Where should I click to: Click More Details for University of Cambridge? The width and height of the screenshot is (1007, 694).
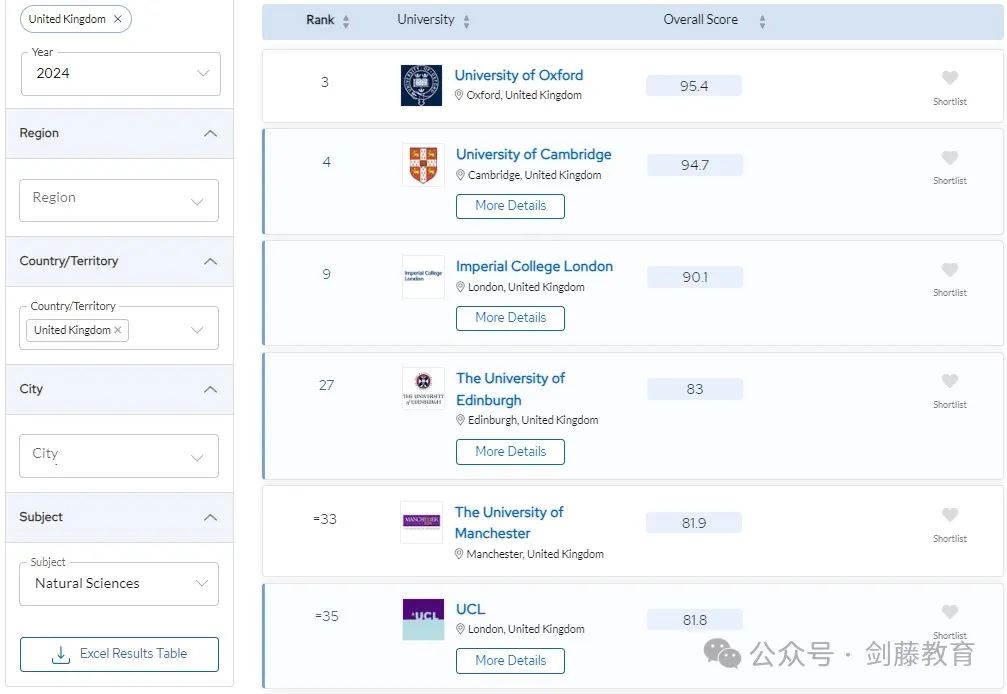[511, 206]
